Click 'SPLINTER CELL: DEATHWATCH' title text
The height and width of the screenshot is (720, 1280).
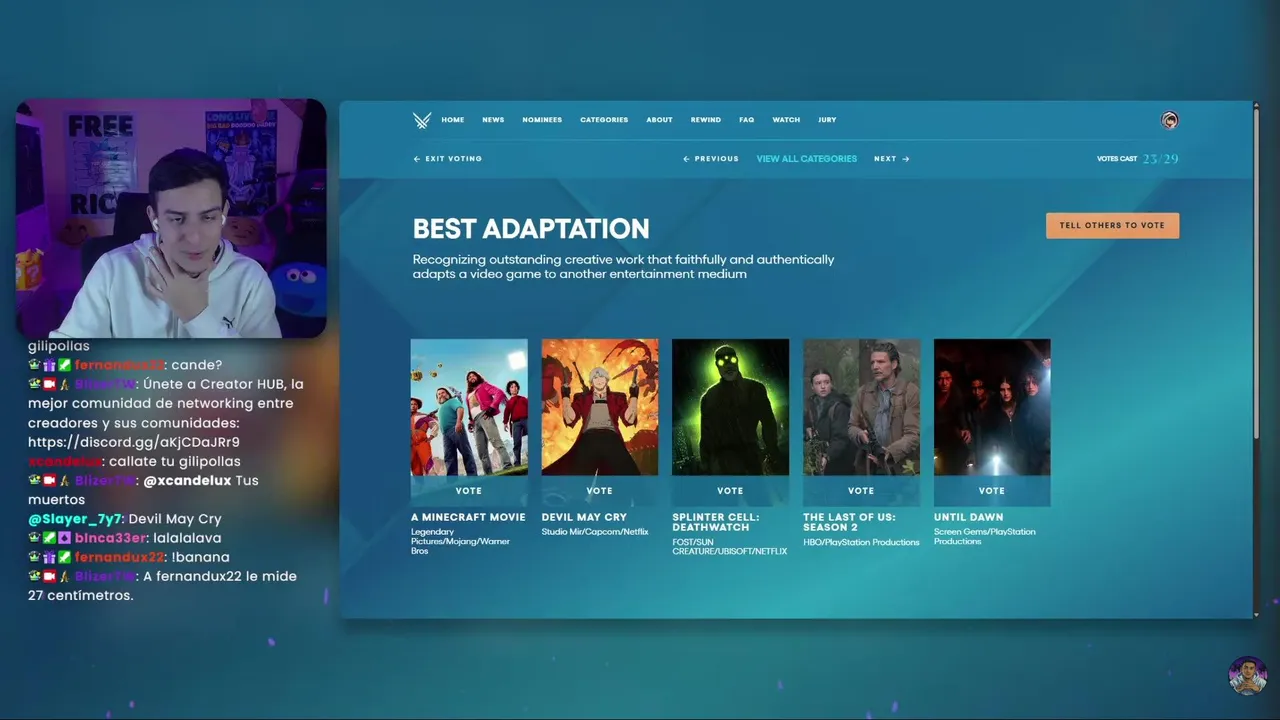tap(716, 522)
